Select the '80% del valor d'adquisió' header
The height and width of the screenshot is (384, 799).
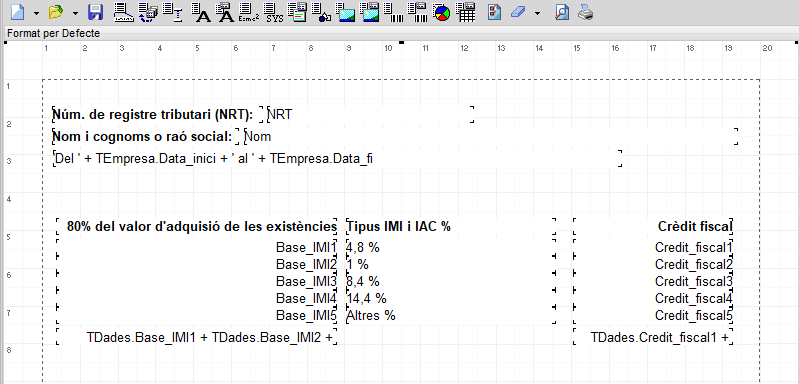197,226
